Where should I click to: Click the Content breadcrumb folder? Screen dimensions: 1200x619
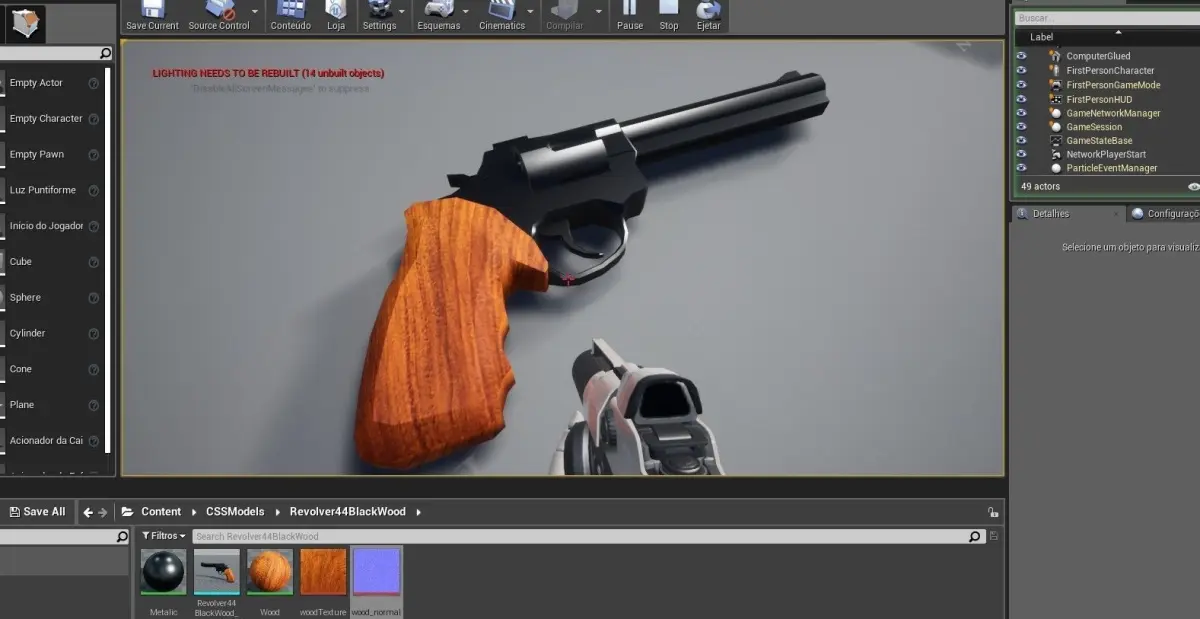[x=161, y=512]
